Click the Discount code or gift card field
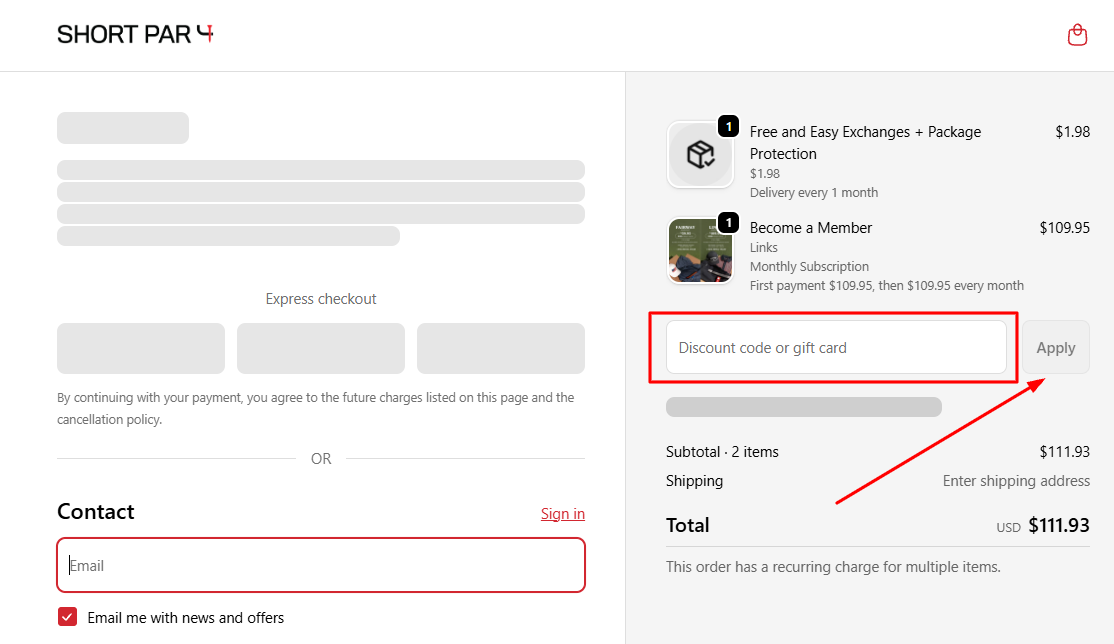This screenshot has width=1114, height=644. [x=836, y=347]
